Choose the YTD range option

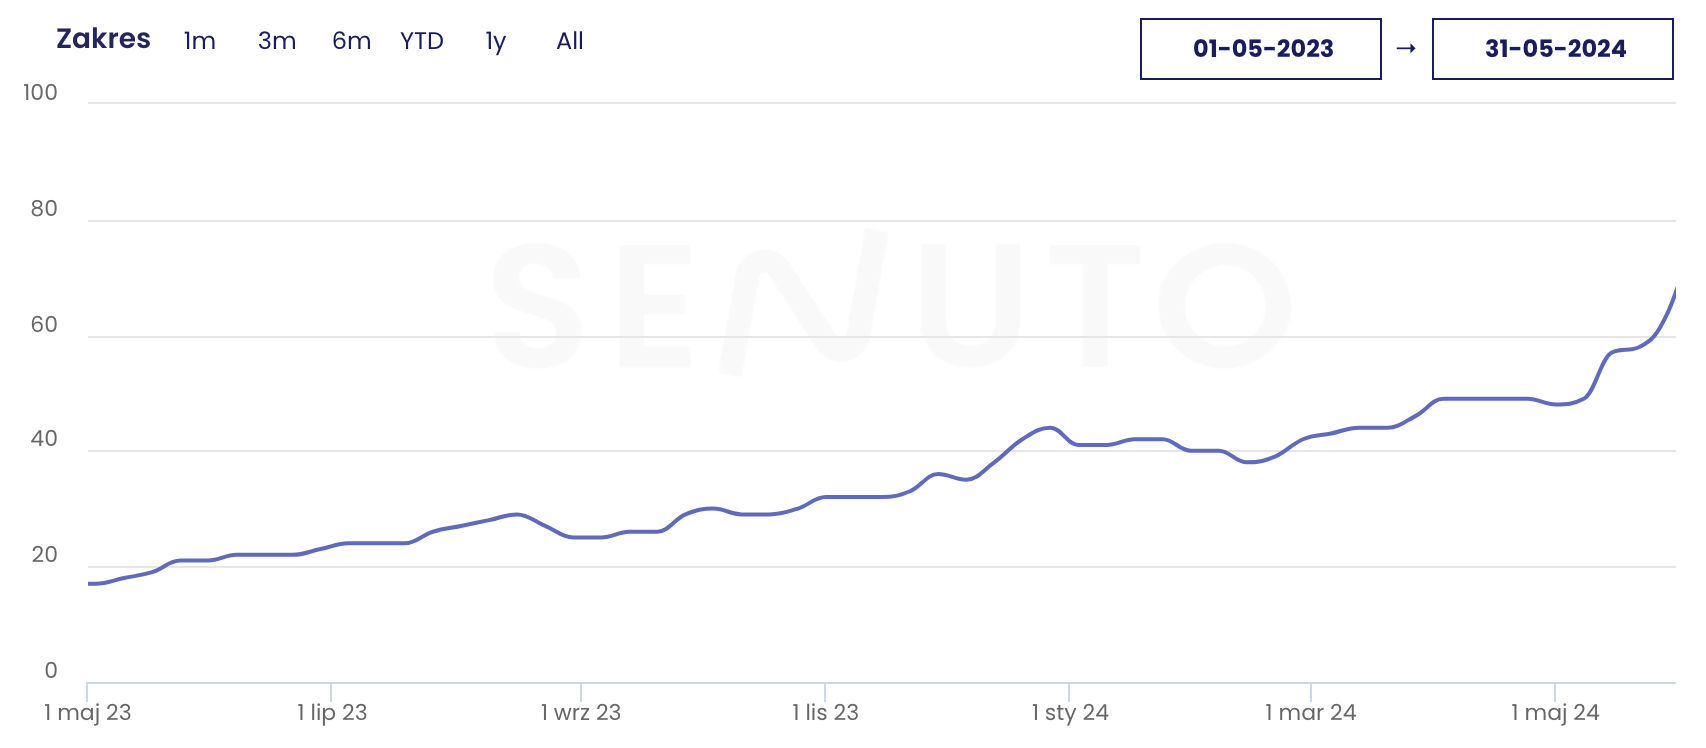(422, 41)
